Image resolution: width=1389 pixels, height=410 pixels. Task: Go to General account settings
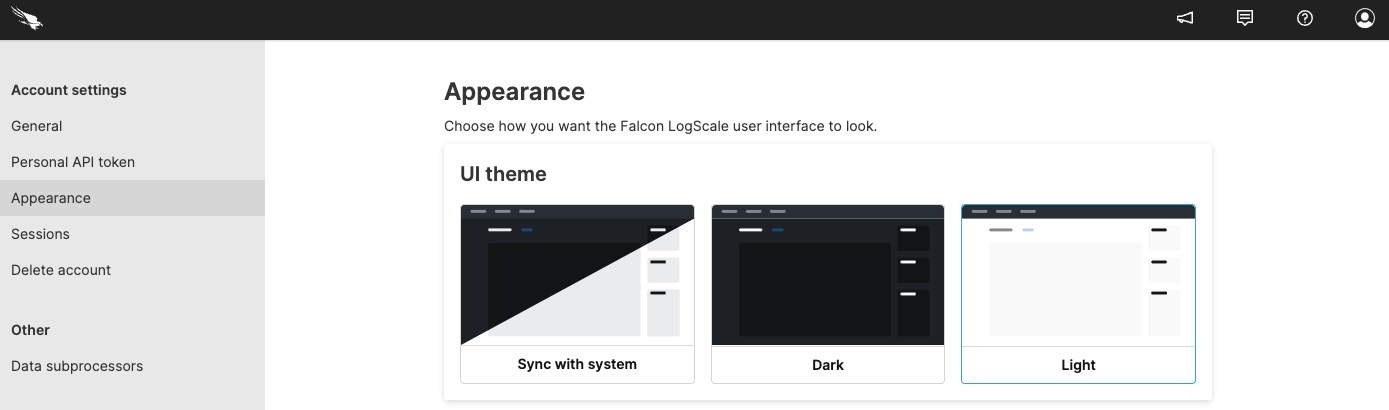37,126
